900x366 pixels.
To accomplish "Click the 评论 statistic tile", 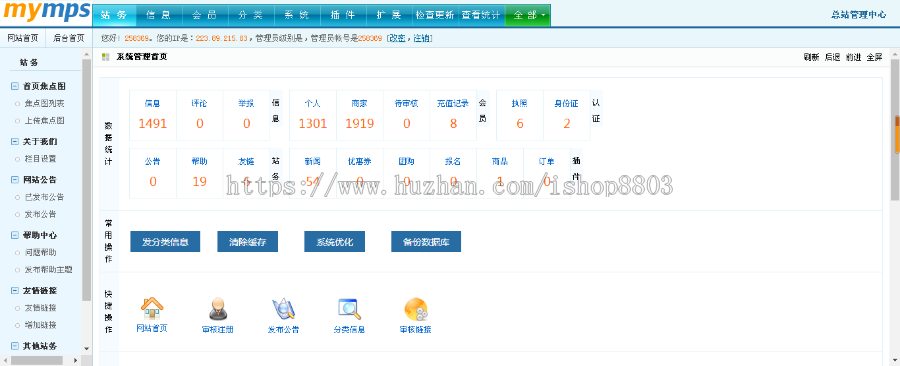I will (199, 115).
